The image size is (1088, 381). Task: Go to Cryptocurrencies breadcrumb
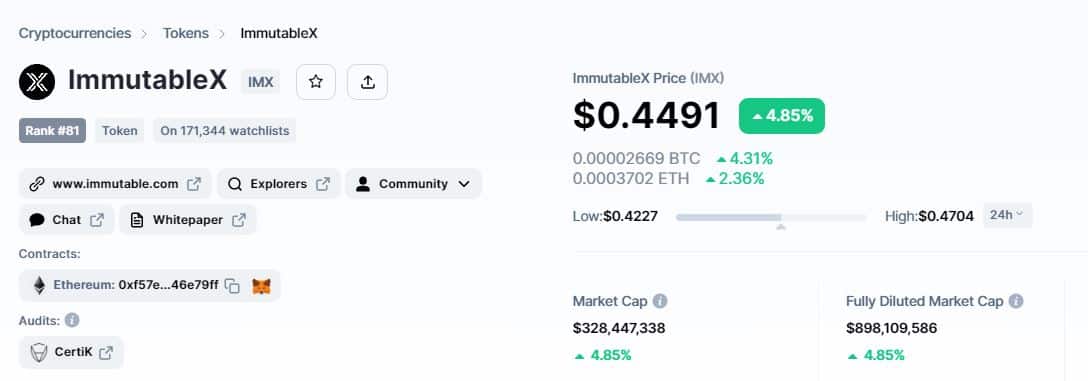click(x=75, y=33)
